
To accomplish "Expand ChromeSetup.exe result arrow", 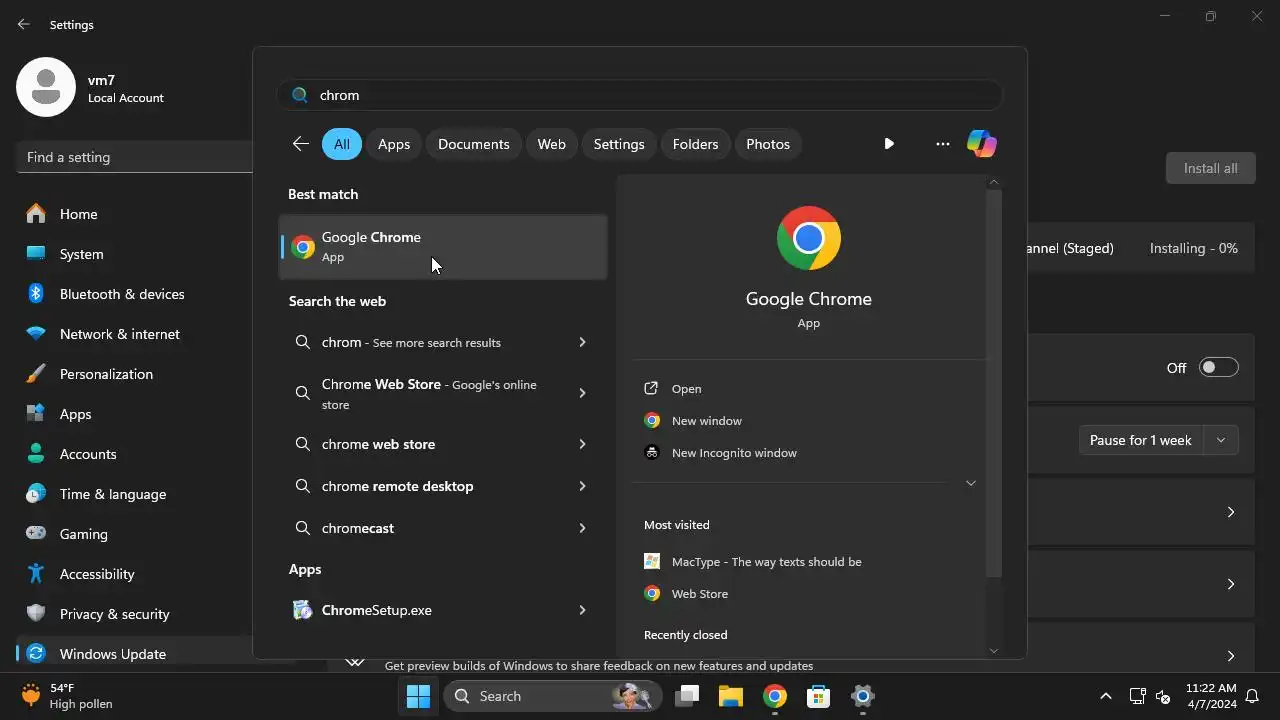I will coord(582,610).
